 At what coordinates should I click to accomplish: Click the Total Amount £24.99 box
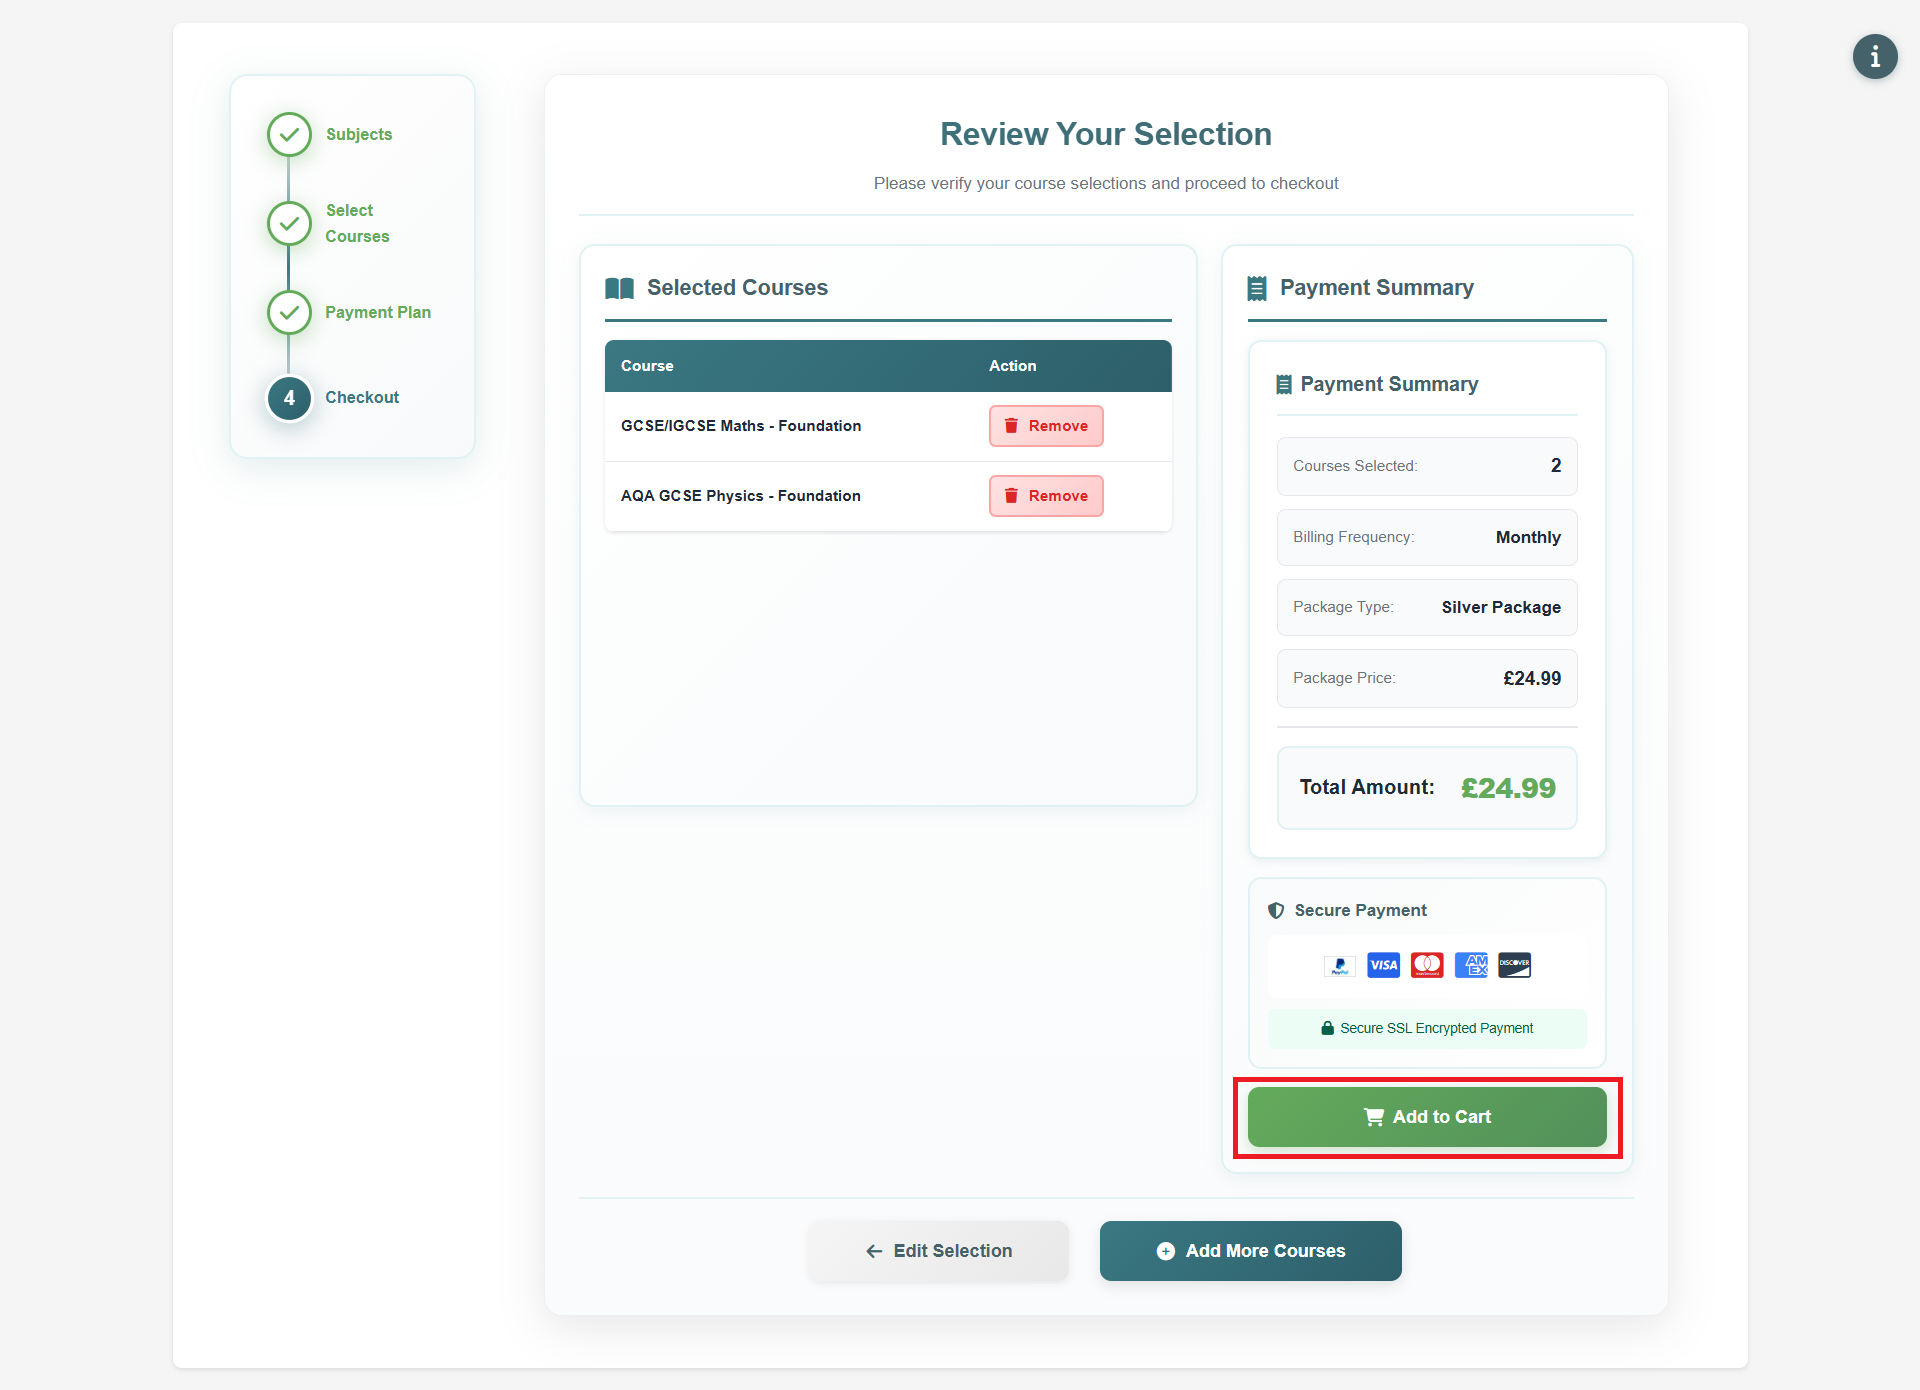(1427, 788)
